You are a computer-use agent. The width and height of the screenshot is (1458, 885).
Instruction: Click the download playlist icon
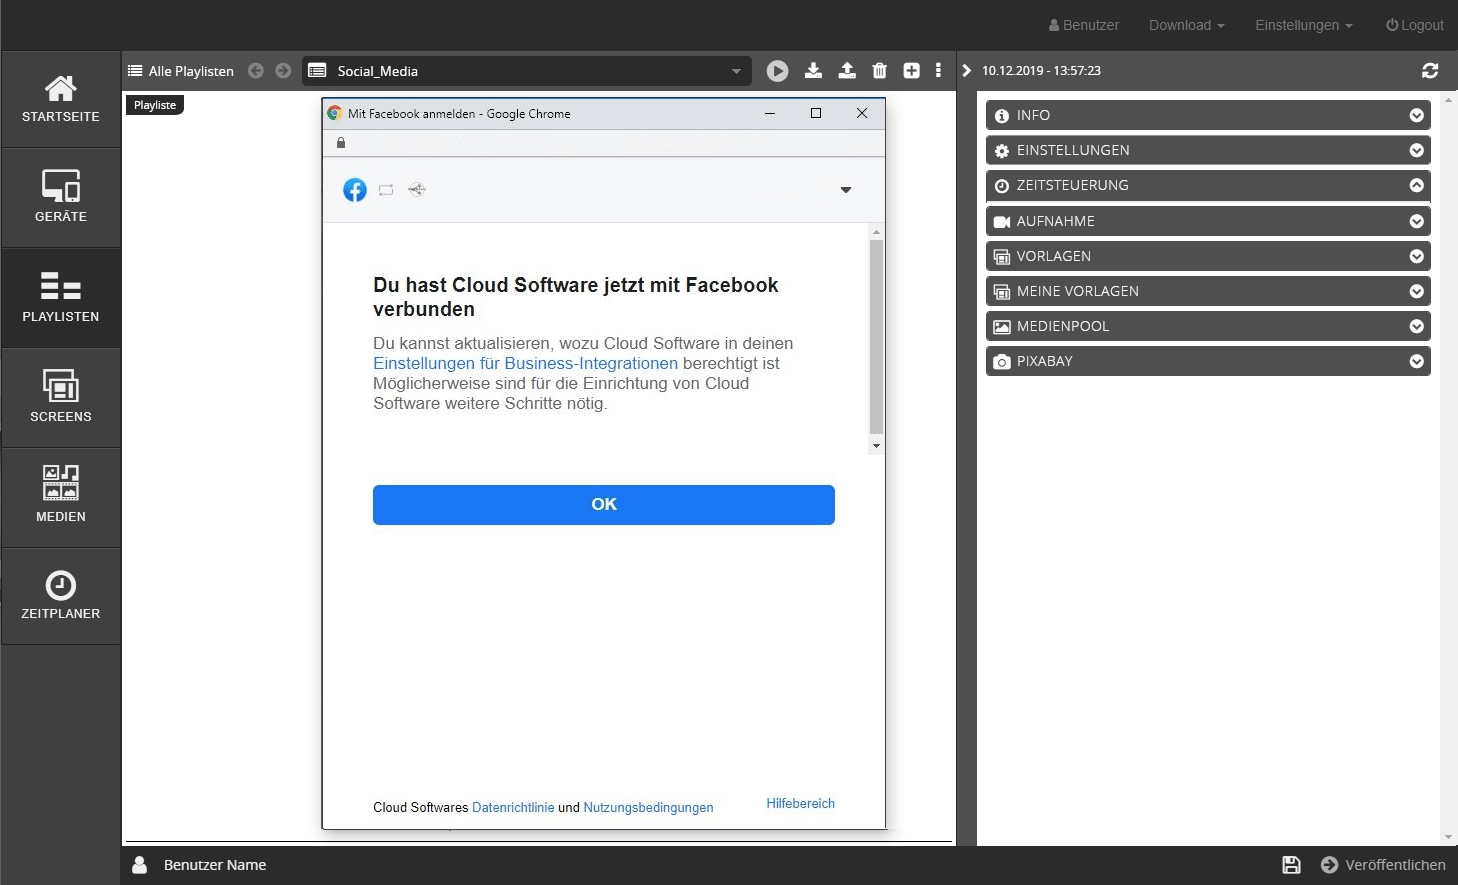[x=813, y=71]
